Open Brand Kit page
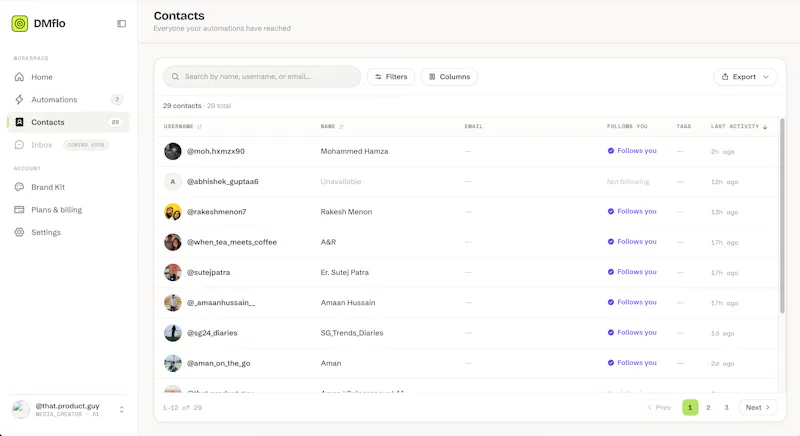The width and height of the screenshot is (800, 436). click(68, 187)
